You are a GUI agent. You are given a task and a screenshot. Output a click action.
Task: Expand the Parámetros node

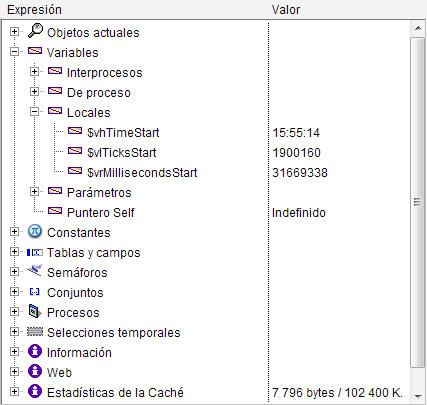click(x=34, y=192)
